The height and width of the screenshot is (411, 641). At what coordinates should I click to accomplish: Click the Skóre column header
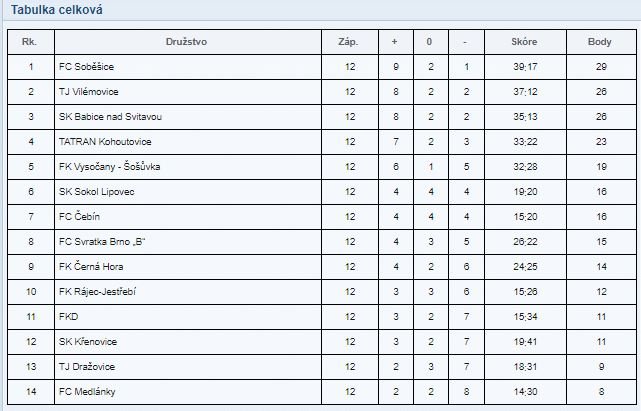point(524,42)
